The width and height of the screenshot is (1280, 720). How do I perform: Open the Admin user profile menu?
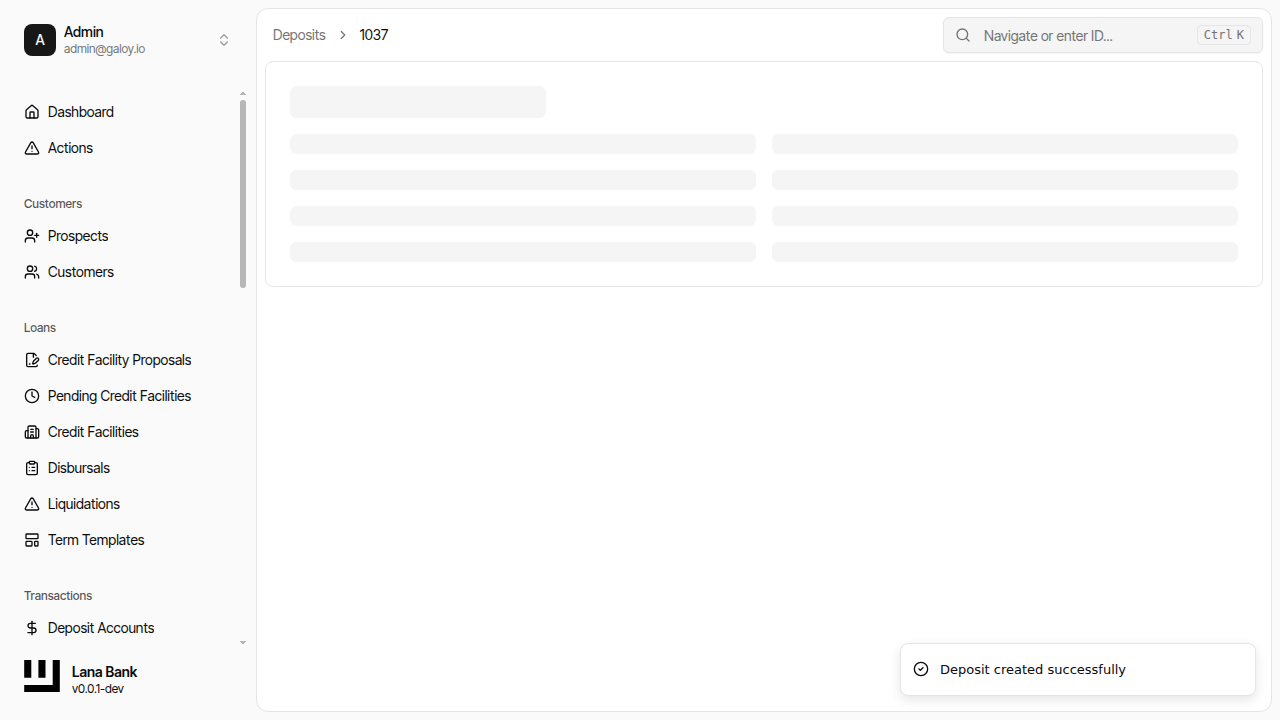[104, 40]
